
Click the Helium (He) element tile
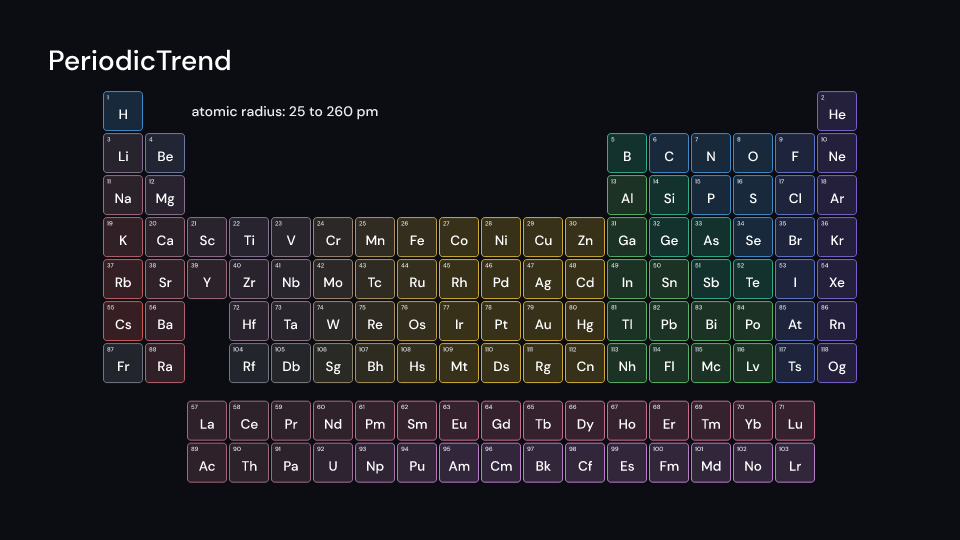[x=837, y=111]
